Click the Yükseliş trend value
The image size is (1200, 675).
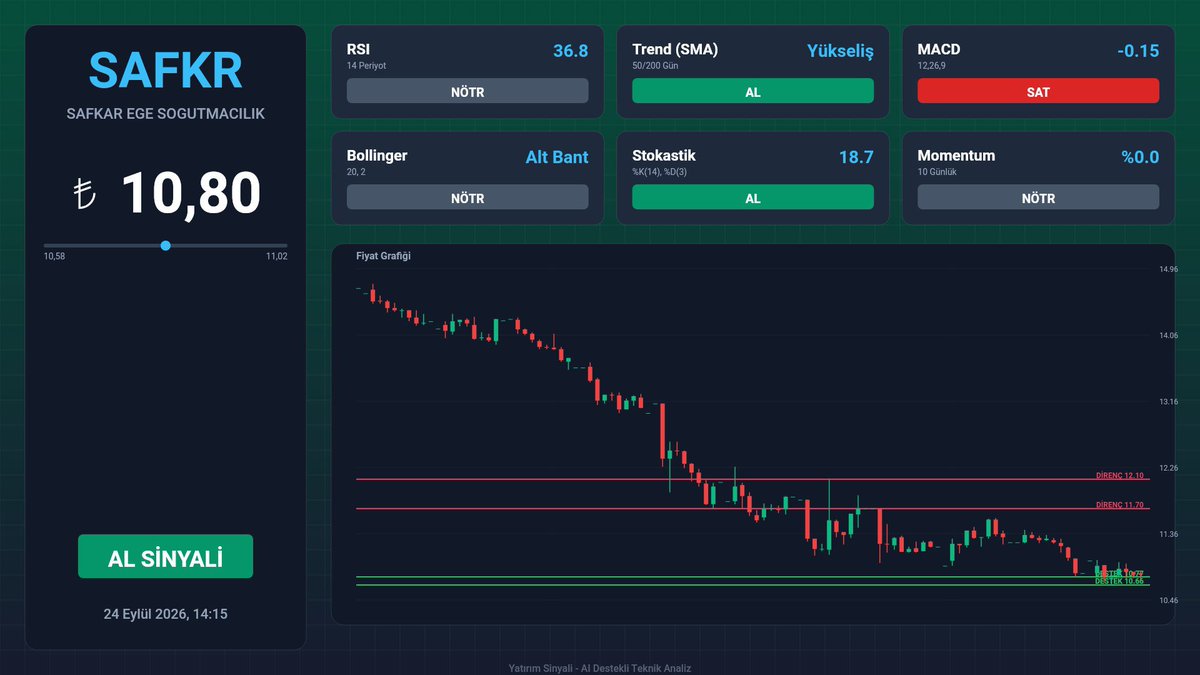(840, 51)
